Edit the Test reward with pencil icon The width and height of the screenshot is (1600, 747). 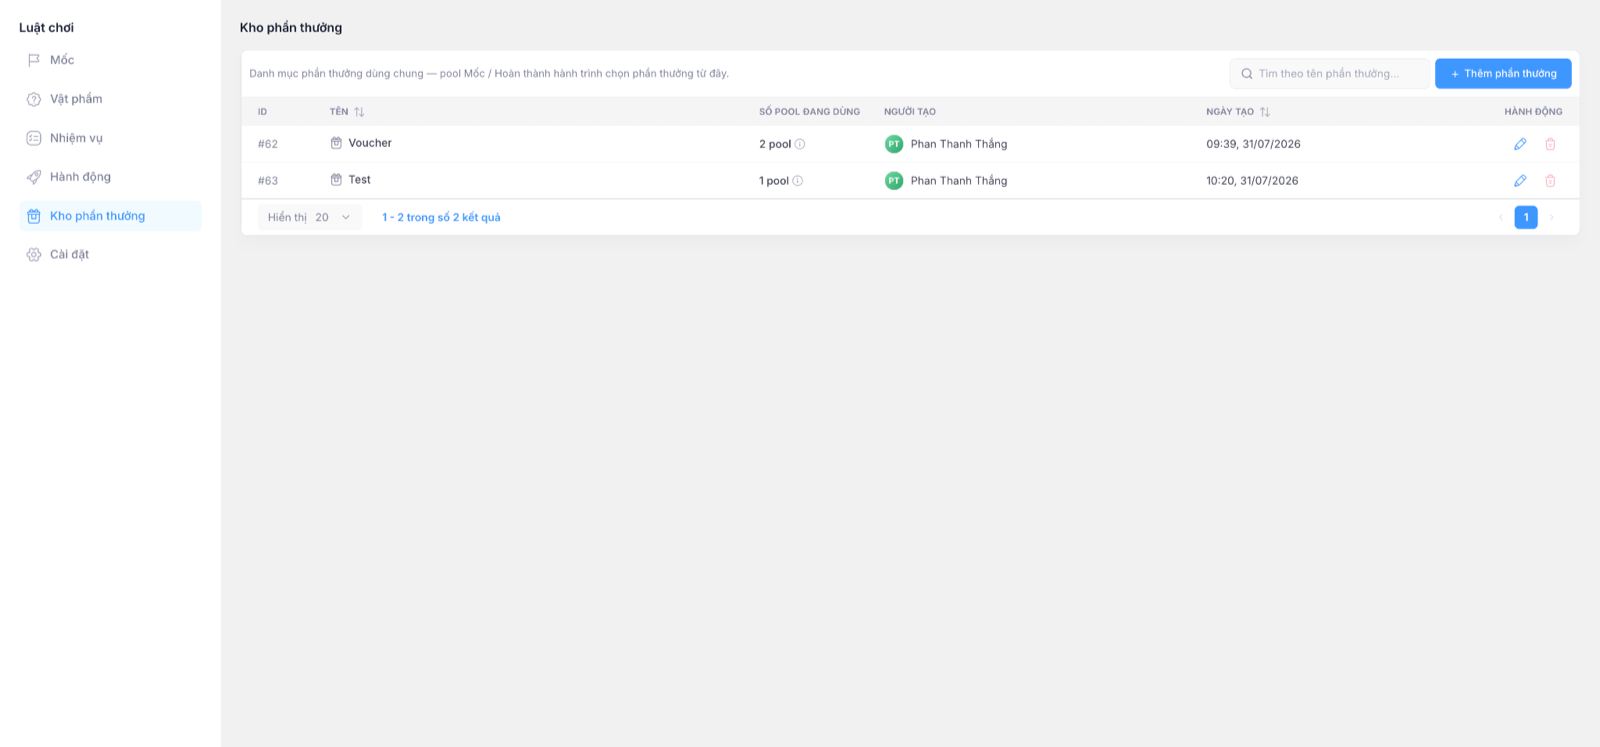pos(1520,181)
